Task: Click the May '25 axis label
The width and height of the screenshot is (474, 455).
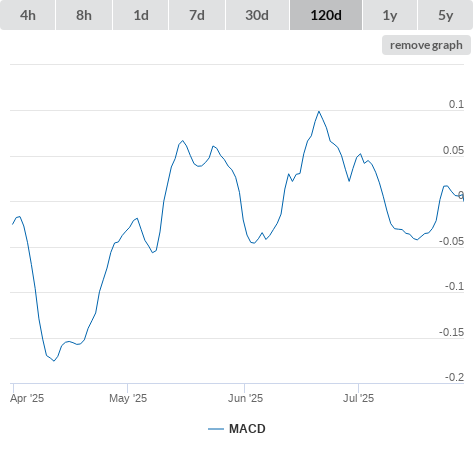Action: tap(128, 398)
